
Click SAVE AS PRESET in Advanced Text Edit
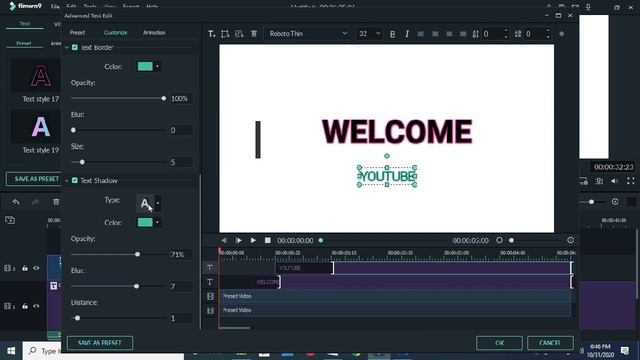pyautogui.click(x=100, y=343)
